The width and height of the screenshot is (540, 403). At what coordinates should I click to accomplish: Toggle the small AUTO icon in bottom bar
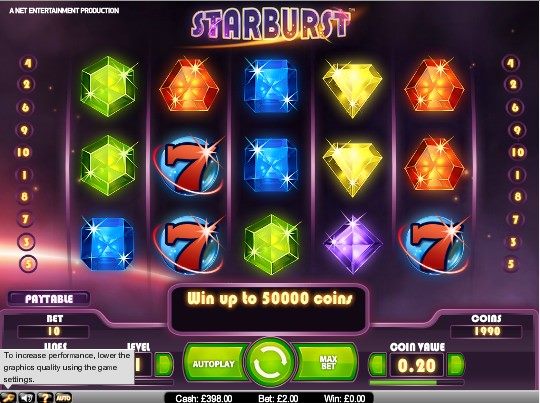coord(63,397)
